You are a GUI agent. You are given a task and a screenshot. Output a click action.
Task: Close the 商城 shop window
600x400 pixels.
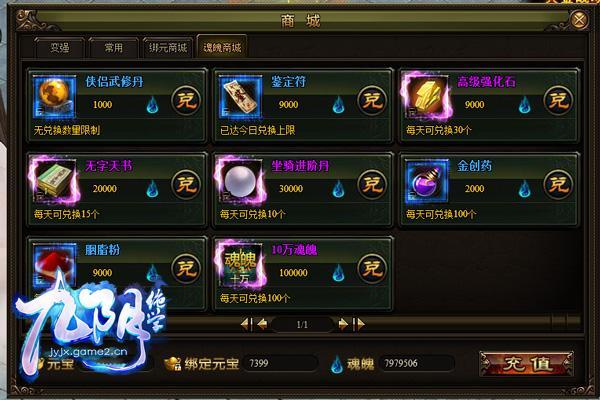click(x=579, y=20)
